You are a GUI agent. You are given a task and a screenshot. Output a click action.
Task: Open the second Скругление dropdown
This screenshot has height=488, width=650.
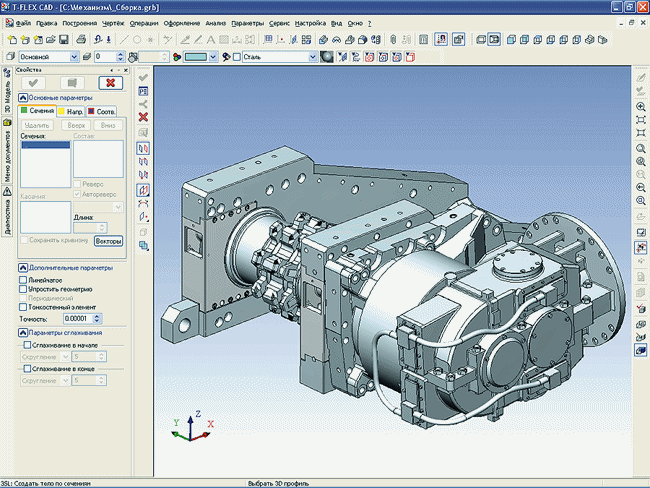coord(65,380)
